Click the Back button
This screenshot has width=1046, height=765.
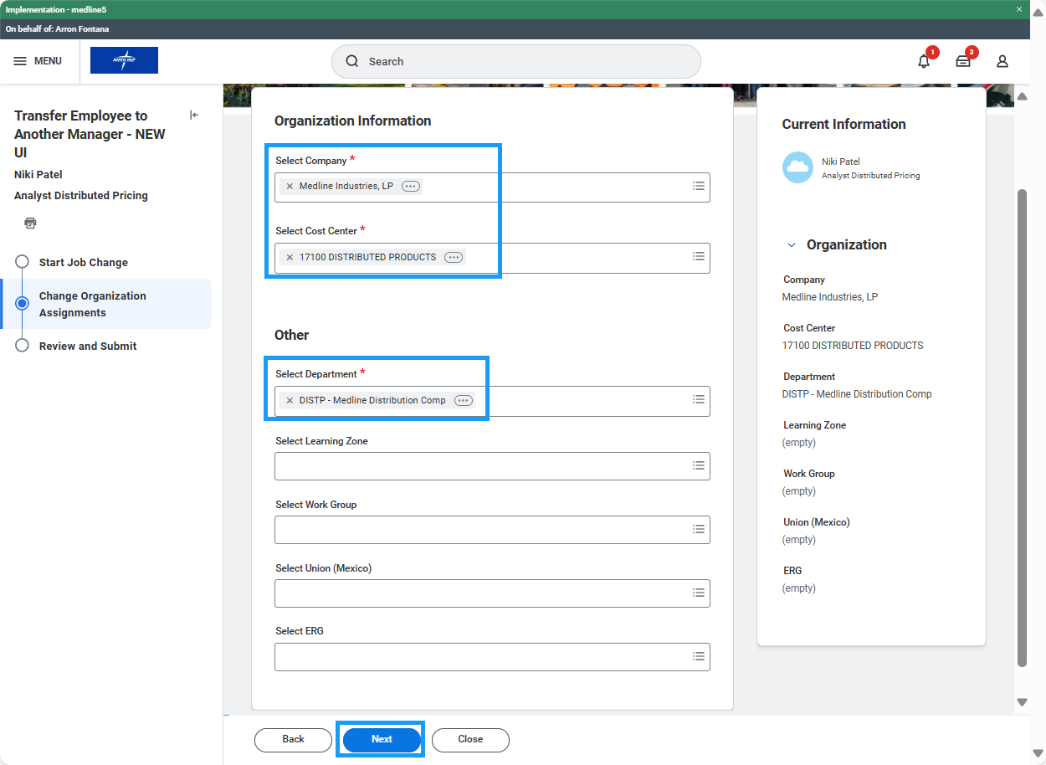tap(293, 739)
